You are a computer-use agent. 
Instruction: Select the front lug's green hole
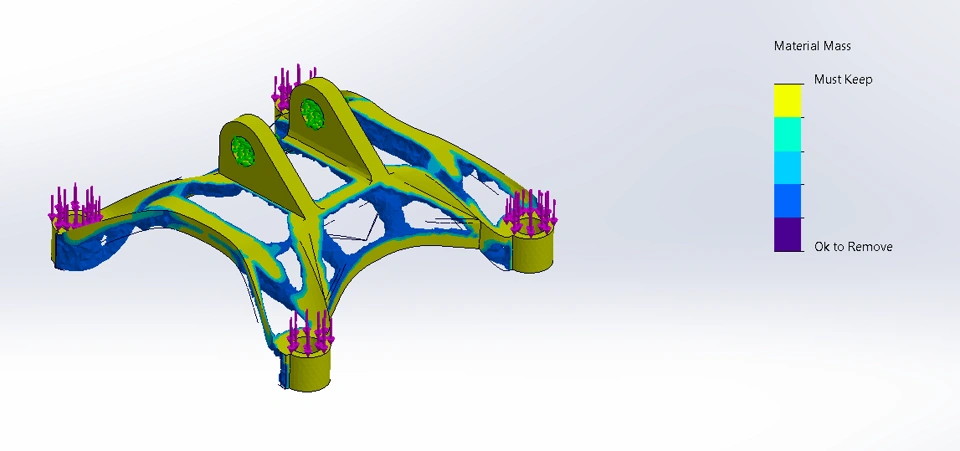coord(242,151)
